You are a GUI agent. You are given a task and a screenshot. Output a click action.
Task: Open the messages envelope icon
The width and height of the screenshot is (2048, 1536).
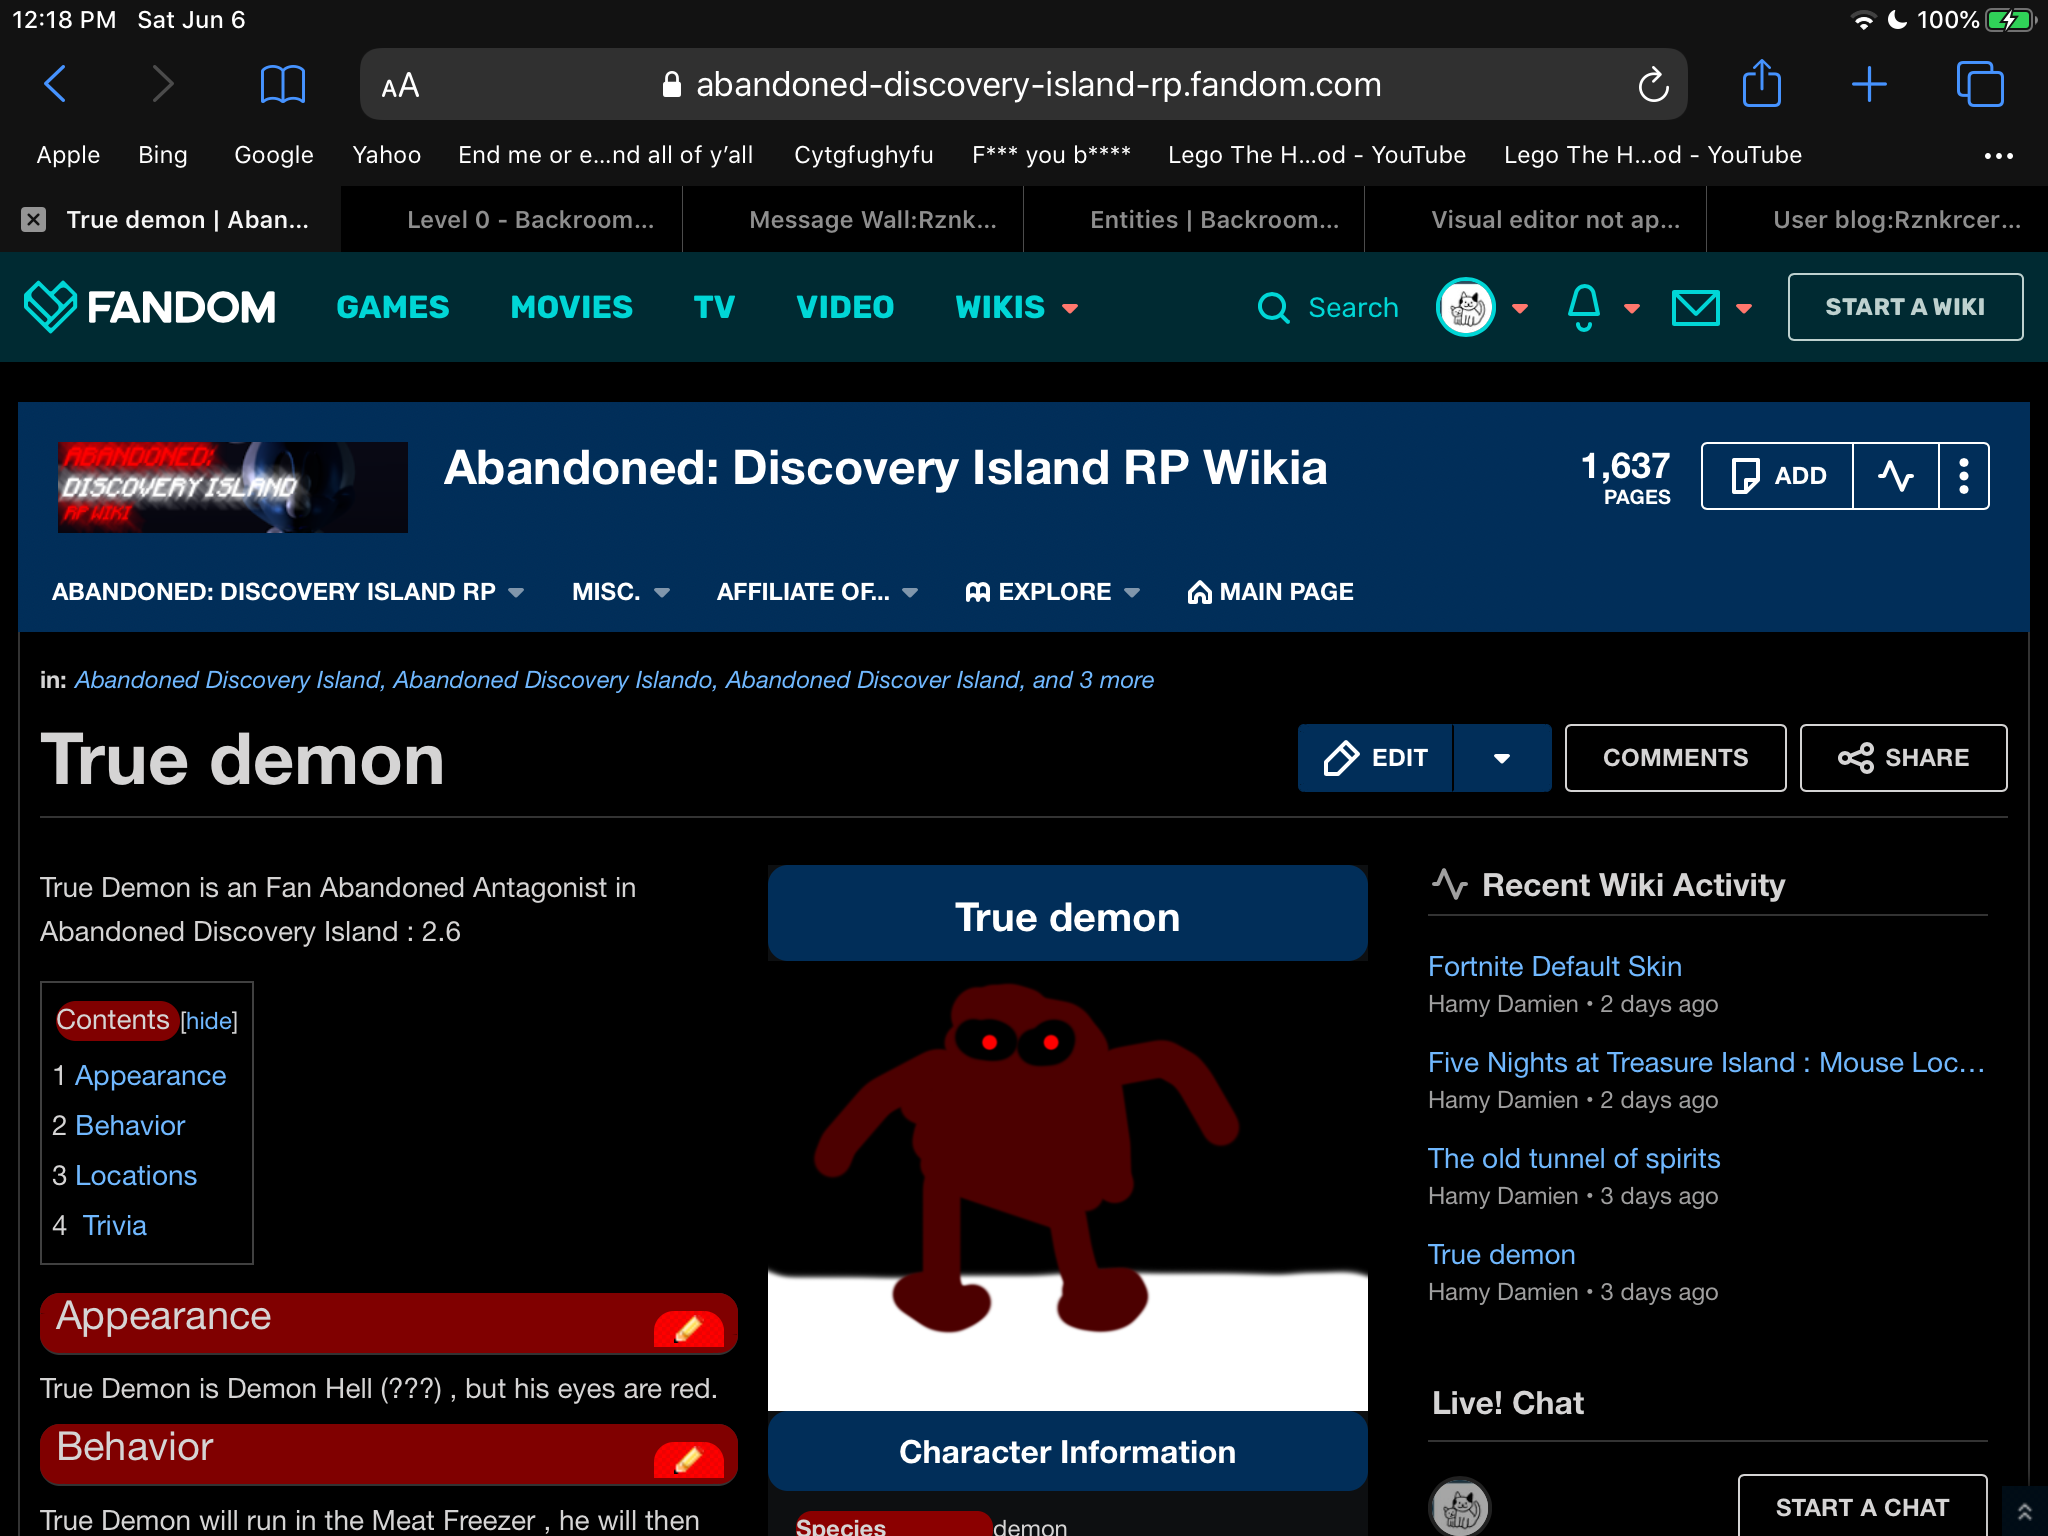1696,307
